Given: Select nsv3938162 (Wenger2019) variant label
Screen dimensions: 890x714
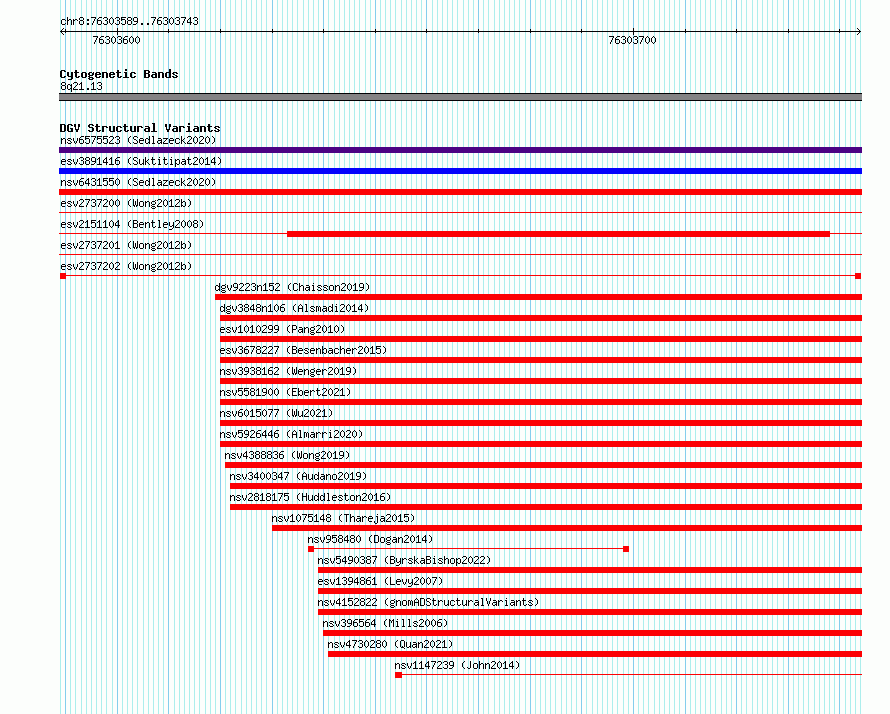Looking at the screenshot, I should pos(288,371).
